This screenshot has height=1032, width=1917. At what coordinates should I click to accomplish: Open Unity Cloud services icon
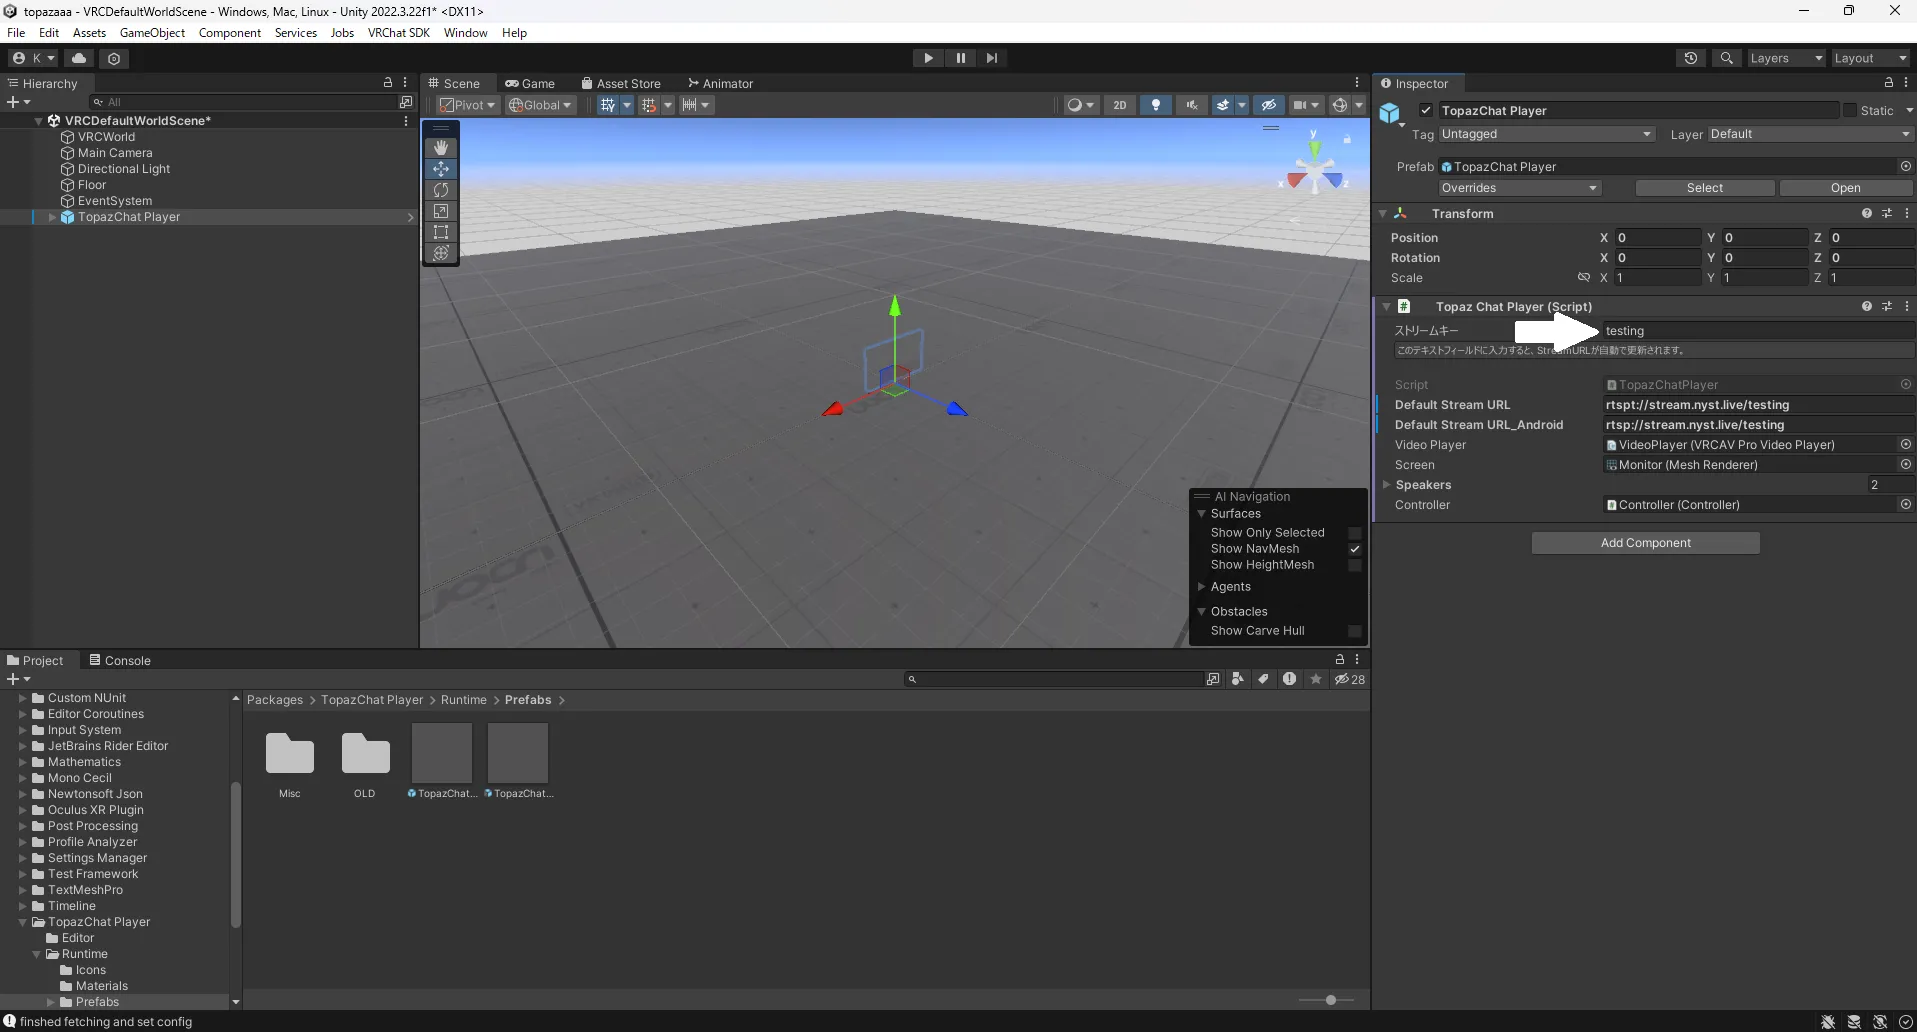(x=79, y=58)
